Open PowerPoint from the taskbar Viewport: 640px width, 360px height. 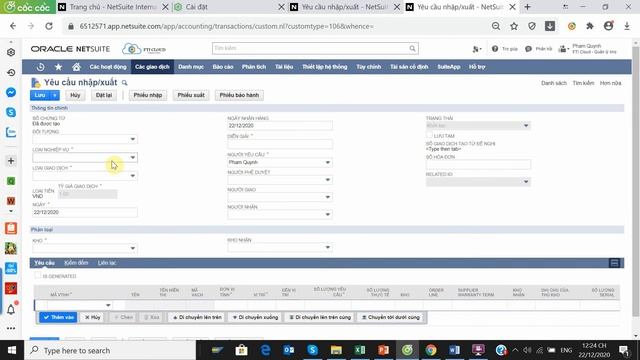(383, 350)
